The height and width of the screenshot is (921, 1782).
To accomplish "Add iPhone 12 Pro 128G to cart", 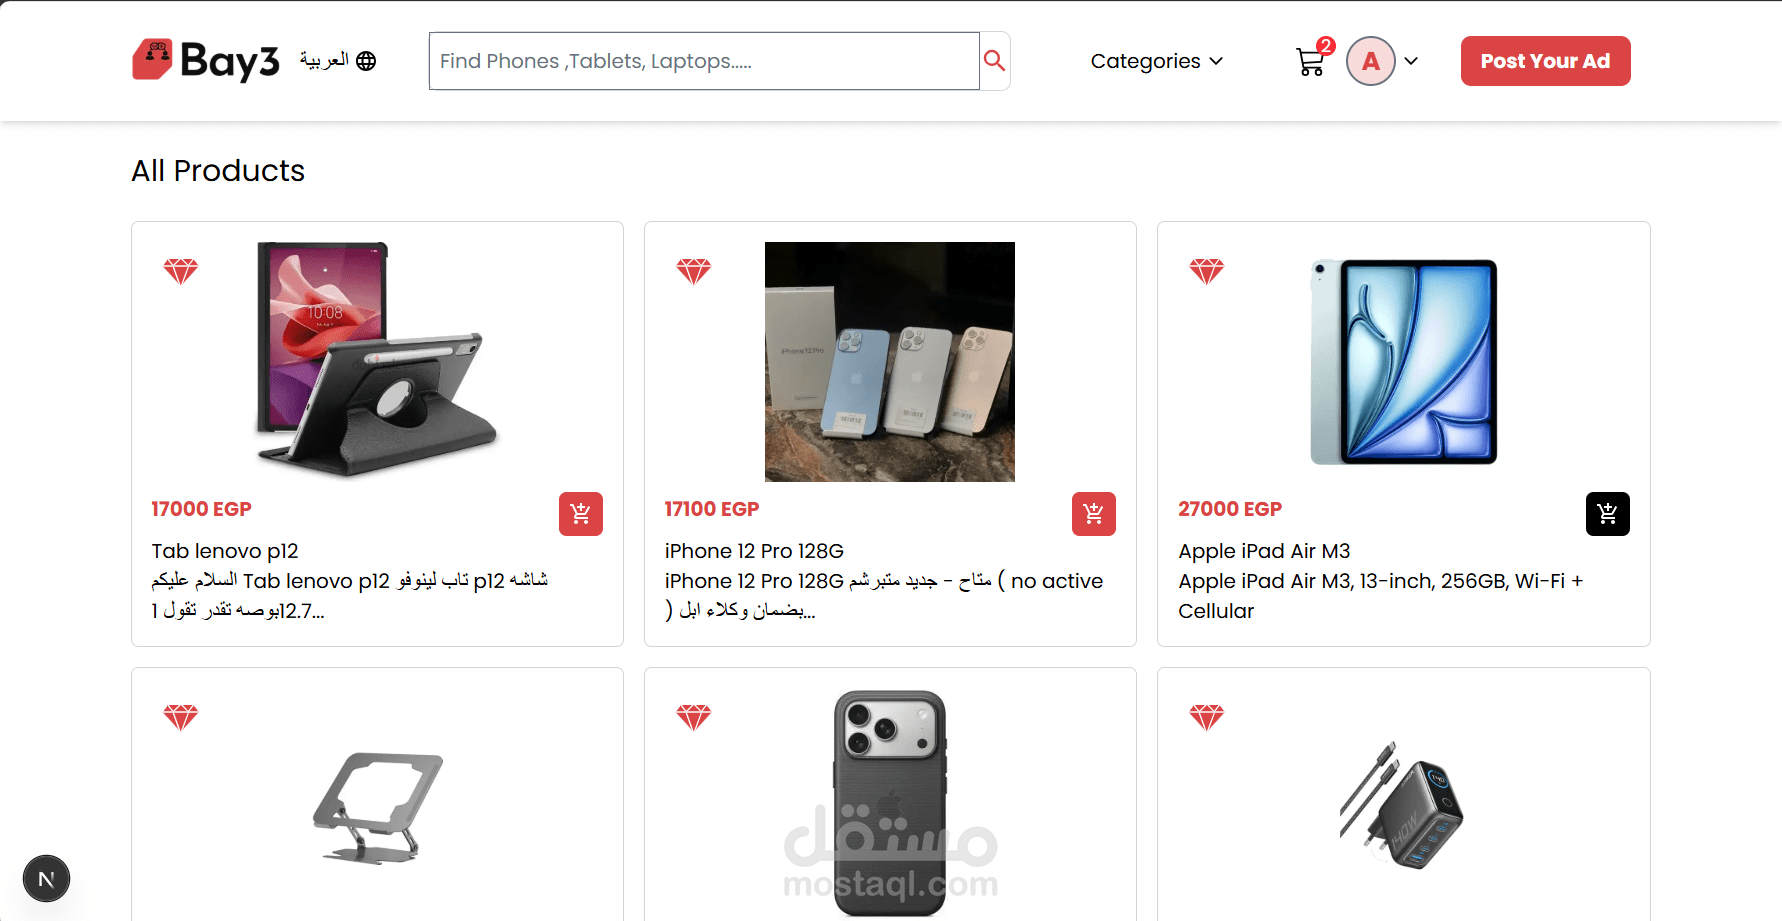I will point(1094,514).
